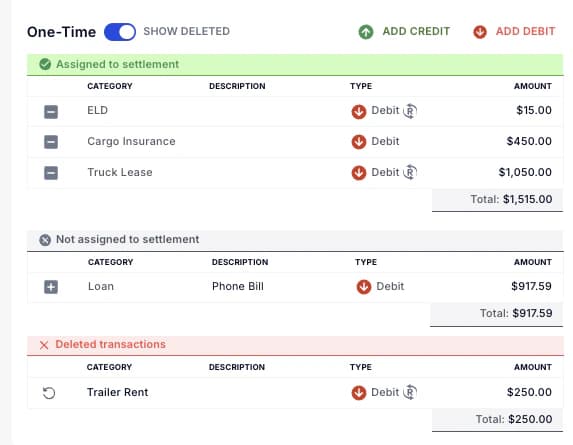Click the debit arrow icon in Cargo Insurance row

click(359, 142)
